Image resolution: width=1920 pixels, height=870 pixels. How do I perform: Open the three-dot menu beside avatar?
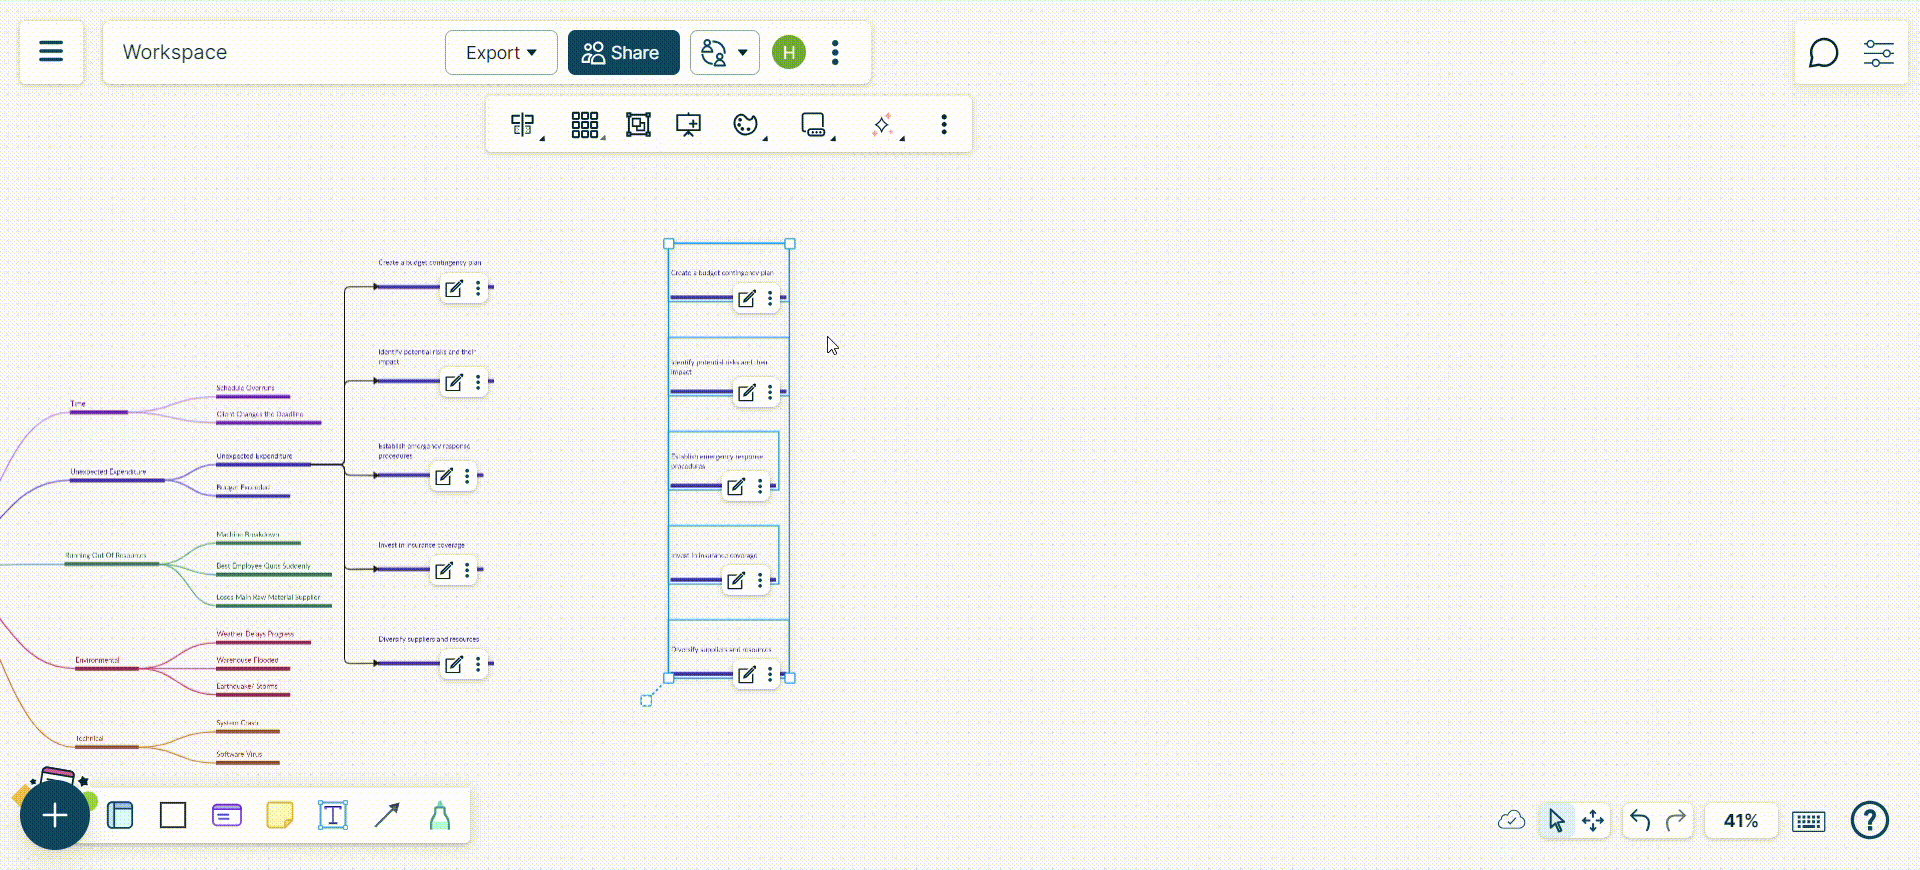835,53
